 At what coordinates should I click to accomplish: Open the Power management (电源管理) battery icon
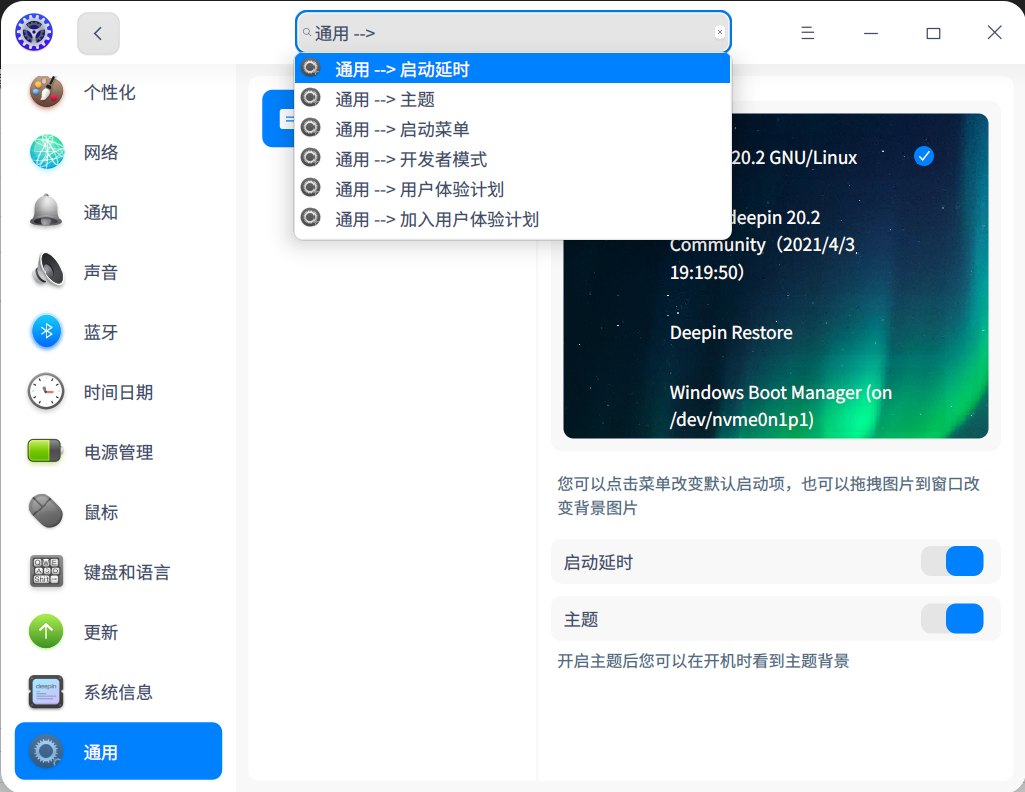45,451
